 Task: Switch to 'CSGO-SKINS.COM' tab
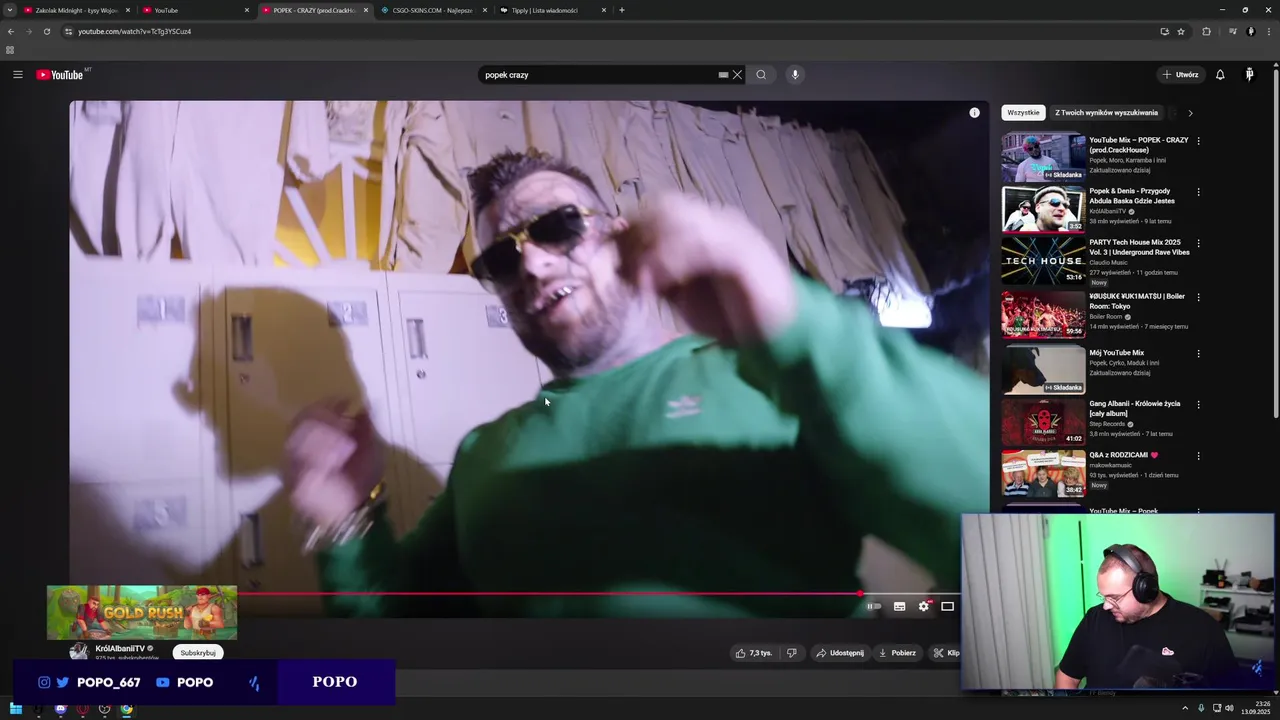[x=430, y=10]
